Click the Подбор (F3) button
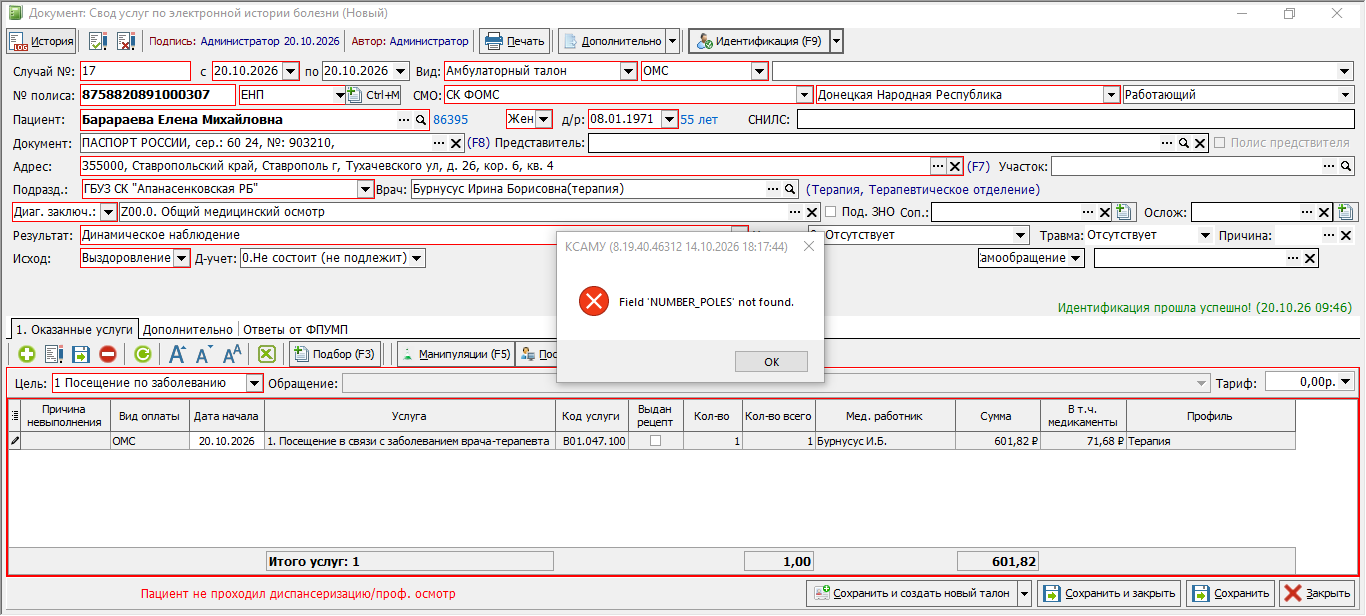This screenshot has width=1366, height=616. 334,354
